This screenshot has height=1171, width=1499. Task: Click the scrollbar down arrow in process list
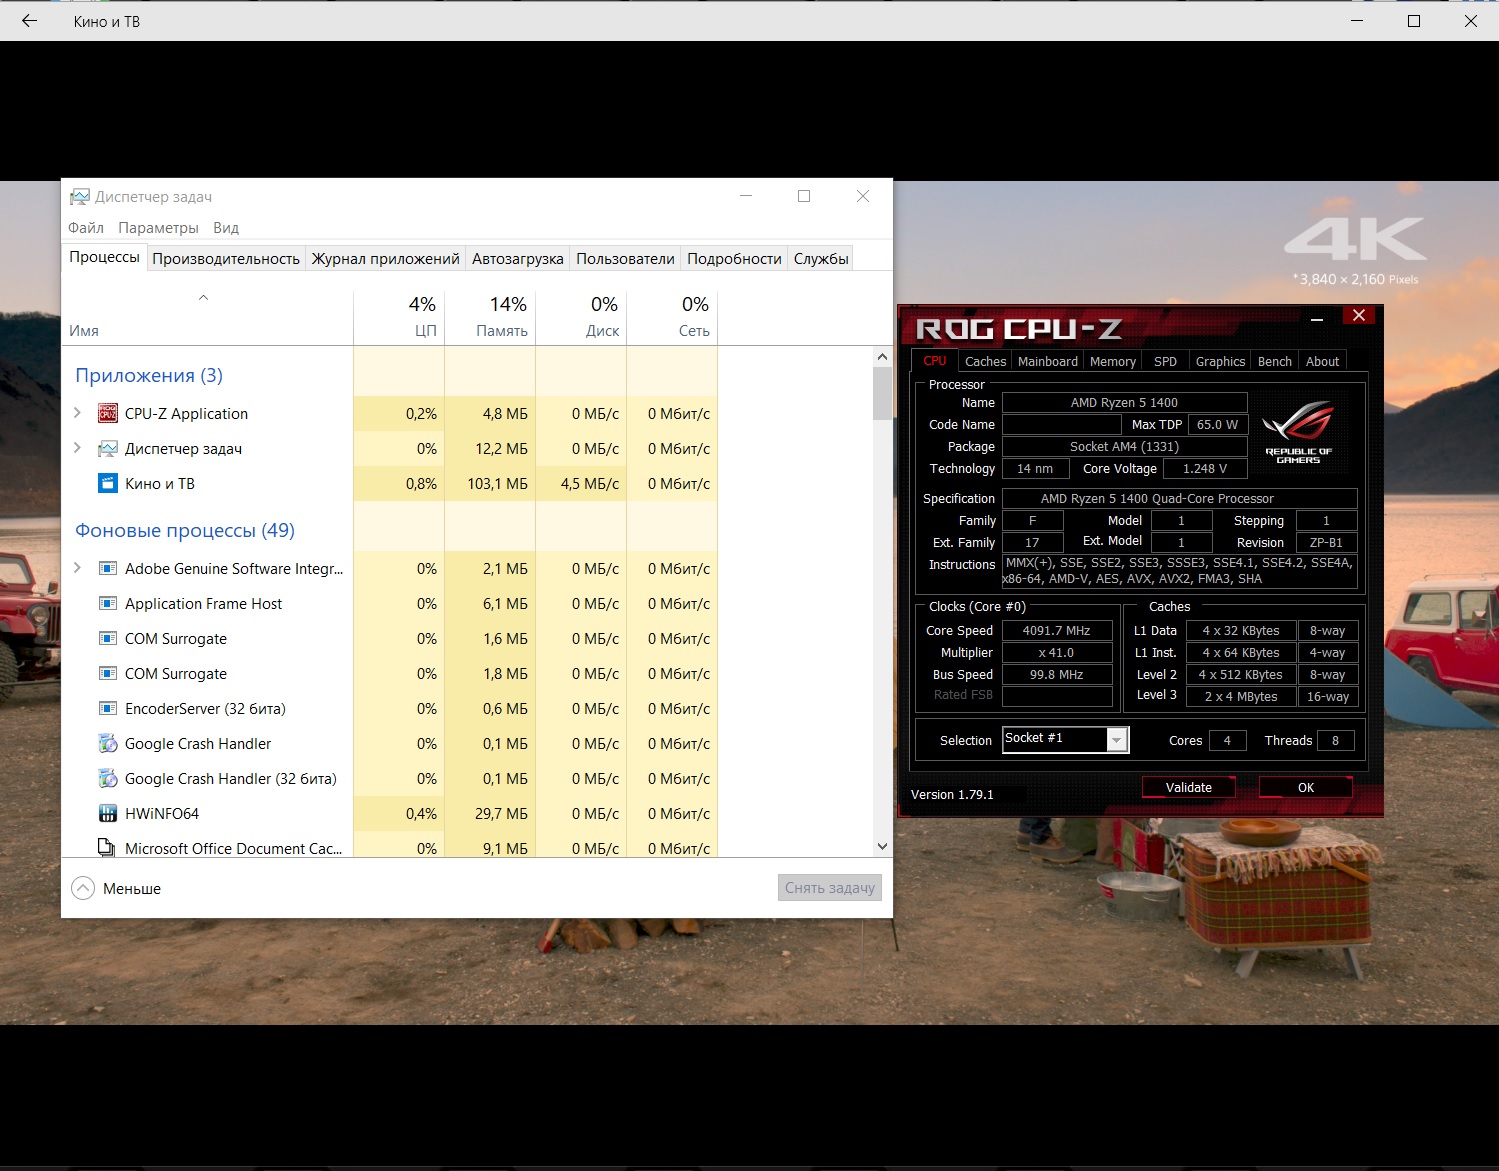[882, 846]
